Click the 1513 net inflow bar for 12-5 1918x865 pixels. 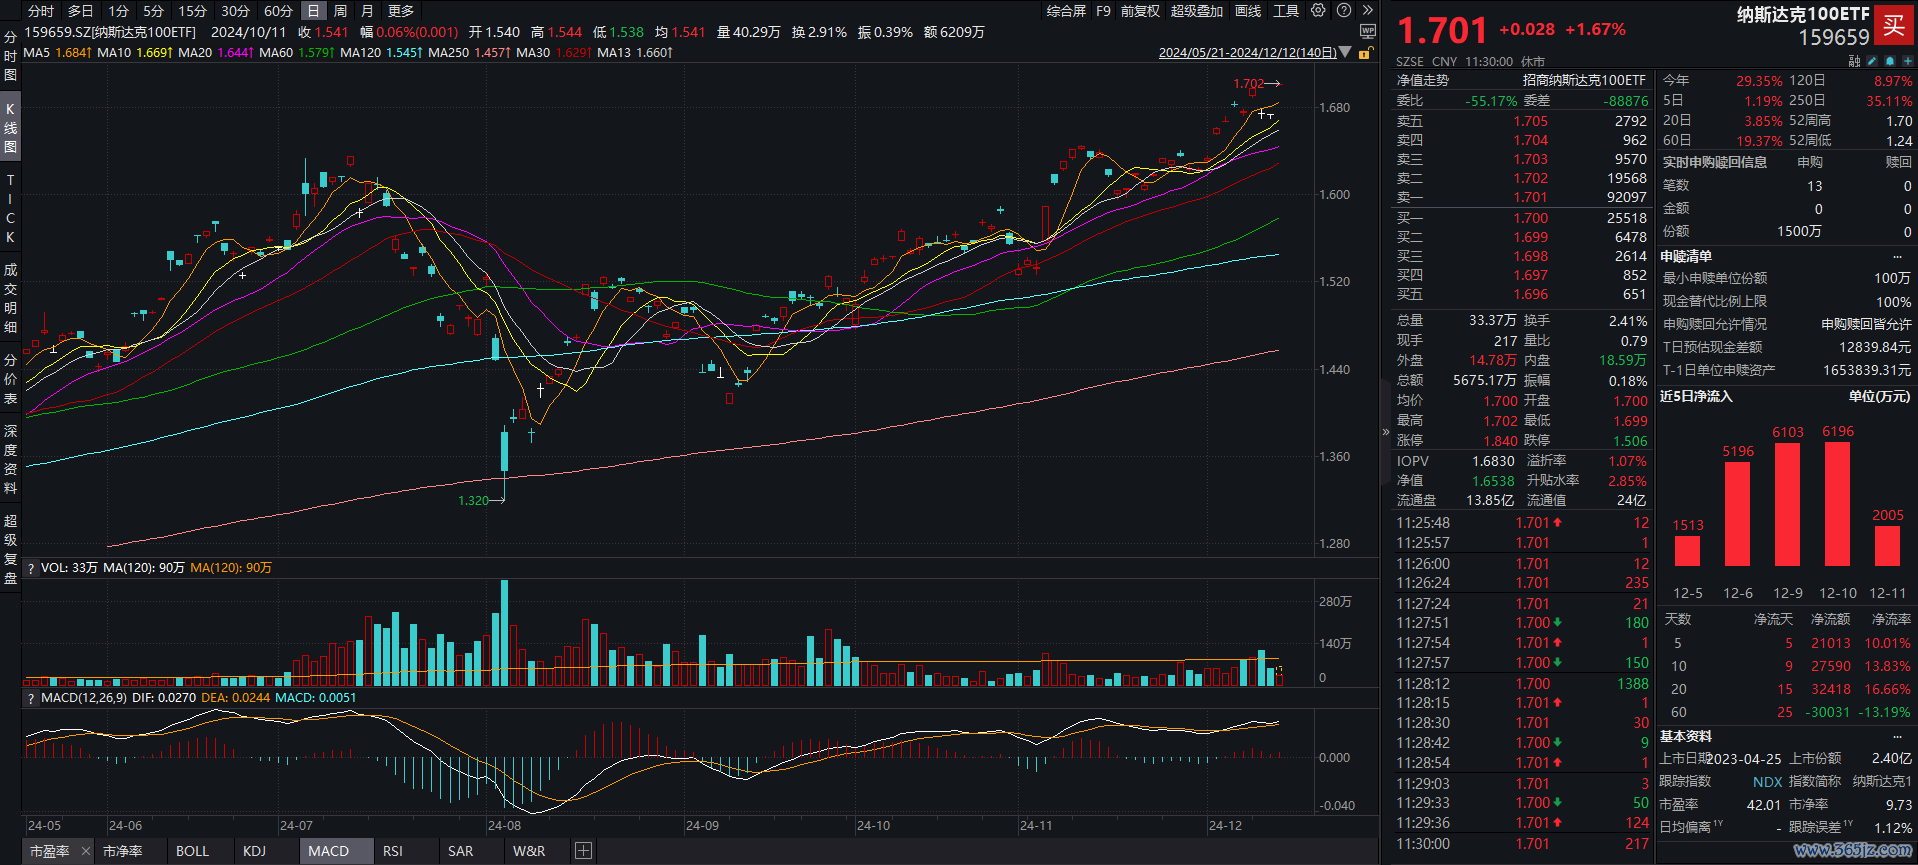[x=1688, y=552]
